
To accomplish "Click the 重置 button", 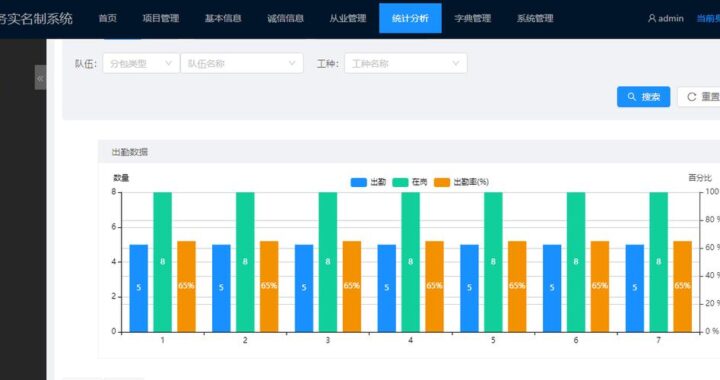I will (x=699, y=97).
